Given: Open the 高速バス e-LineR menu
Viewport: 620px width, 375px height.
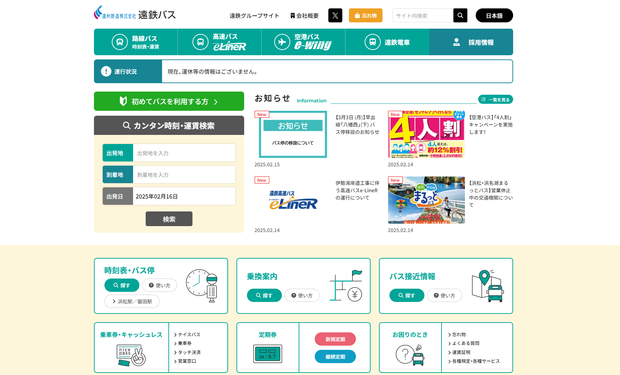Looking at the screenshot, I should [x=219, y=42].
